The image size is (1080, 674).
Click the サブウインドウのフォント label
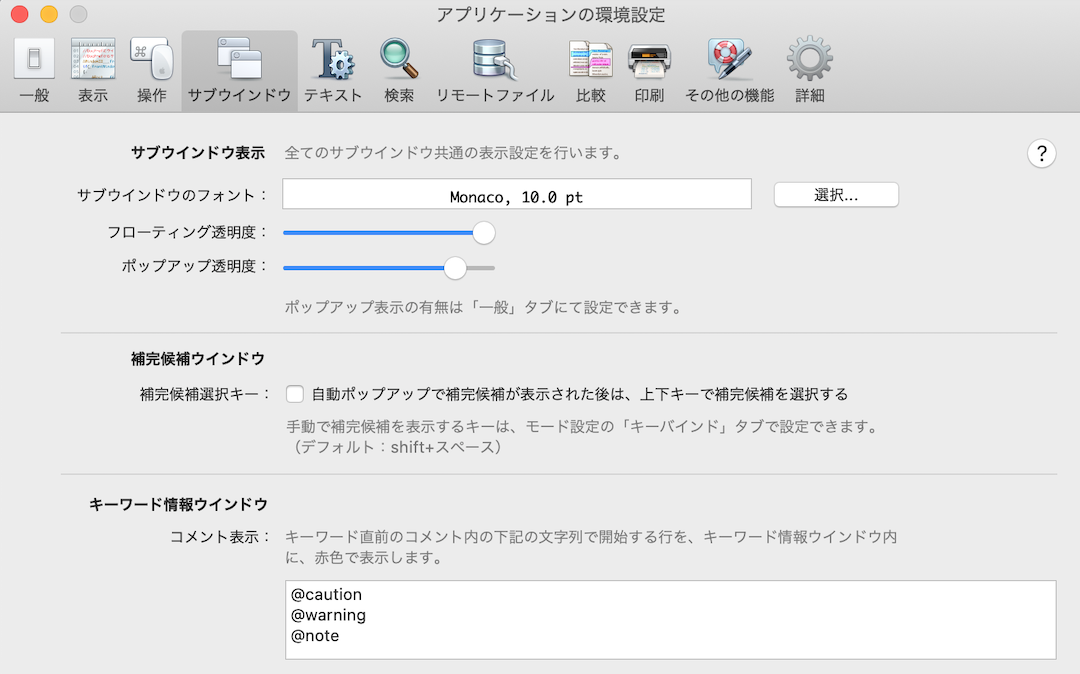[x=172, y=196]
